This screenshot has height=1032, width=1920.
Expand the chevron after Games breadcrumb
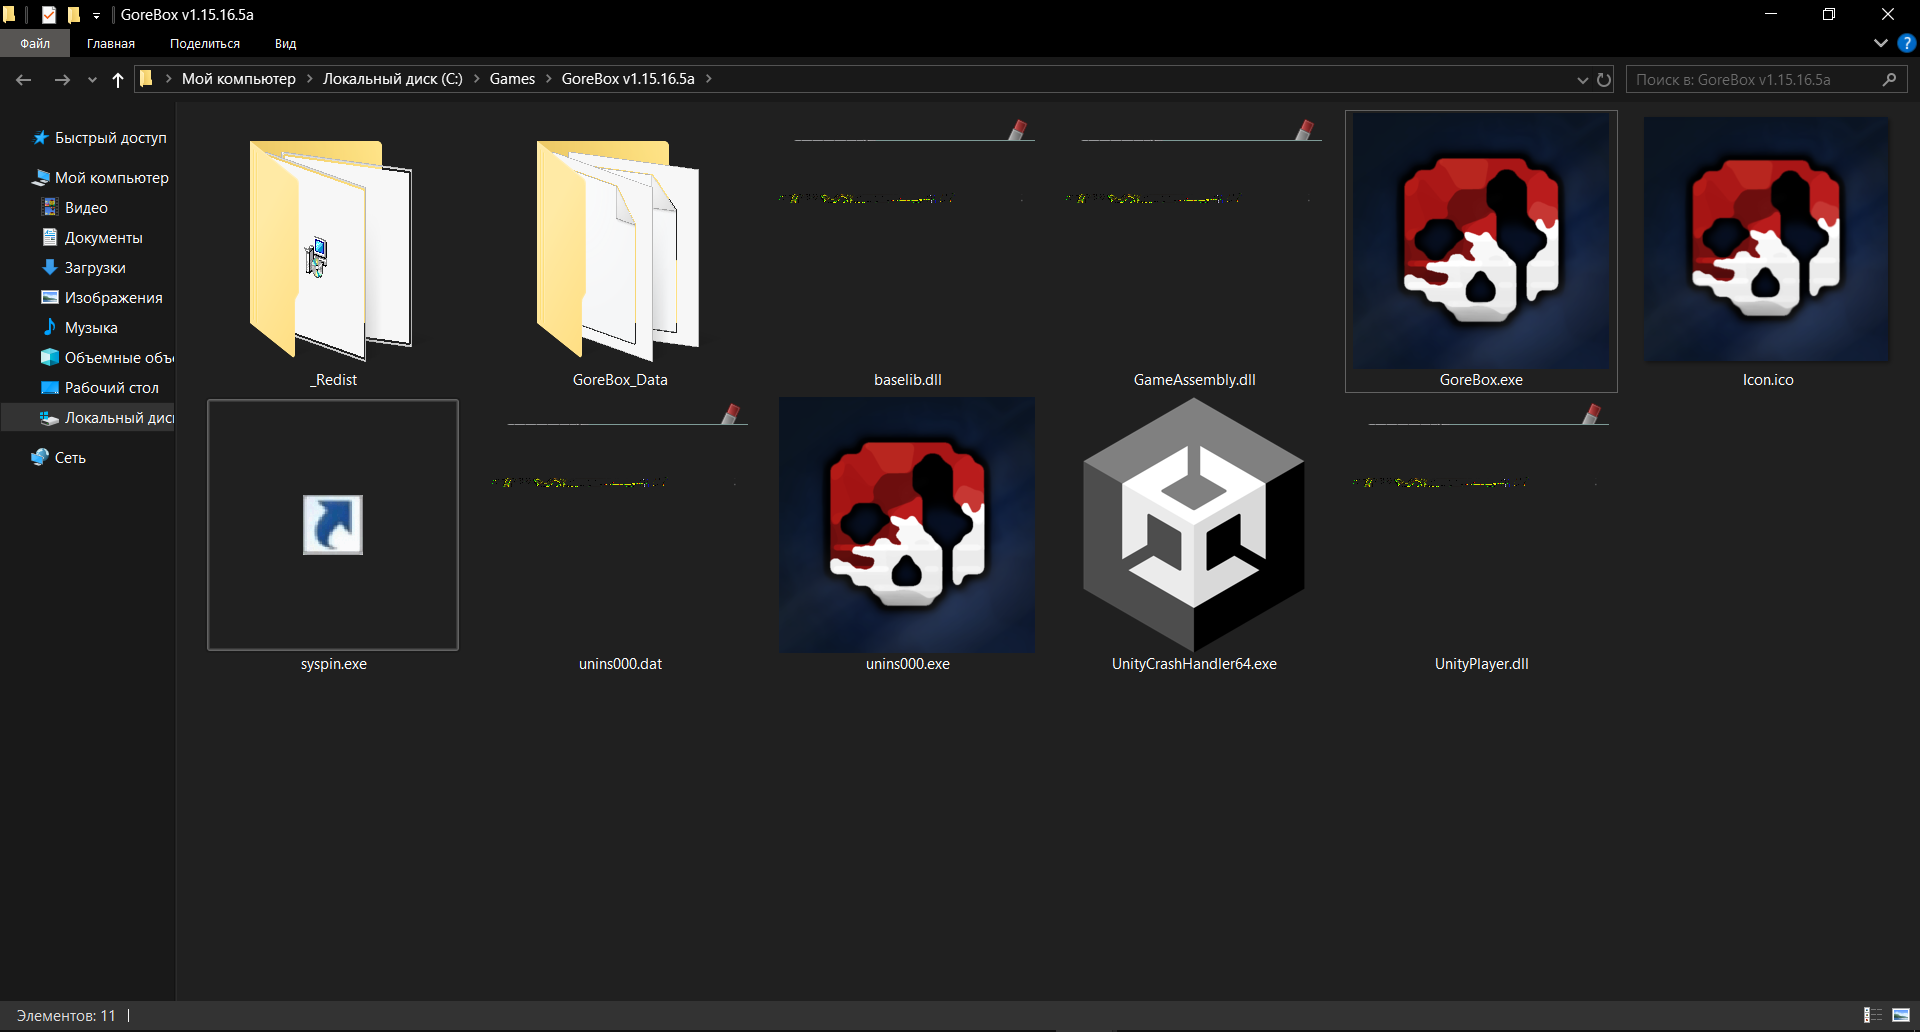548,78
